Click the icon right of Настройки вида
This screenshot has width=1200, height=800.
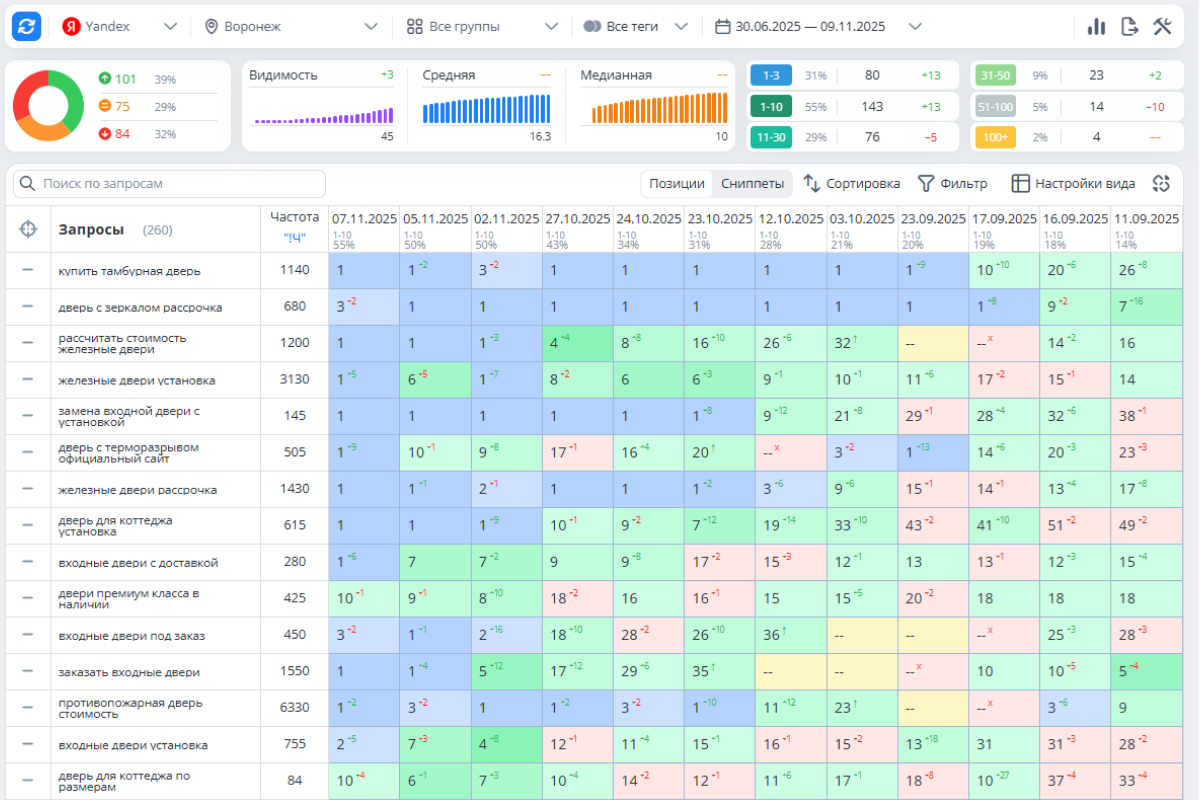tap(1161, 183)
